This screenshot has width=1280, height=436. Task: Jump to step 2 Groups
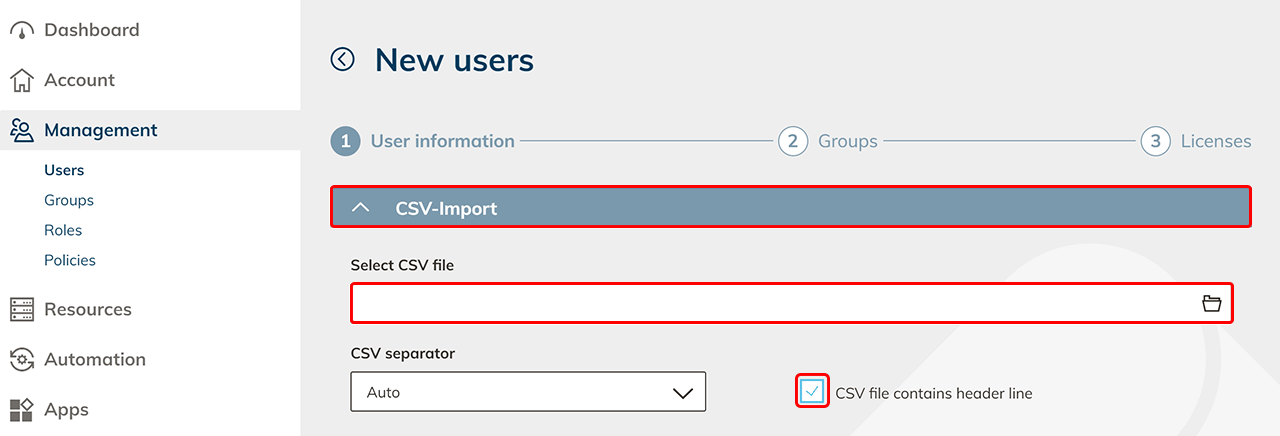pos(828,141)
